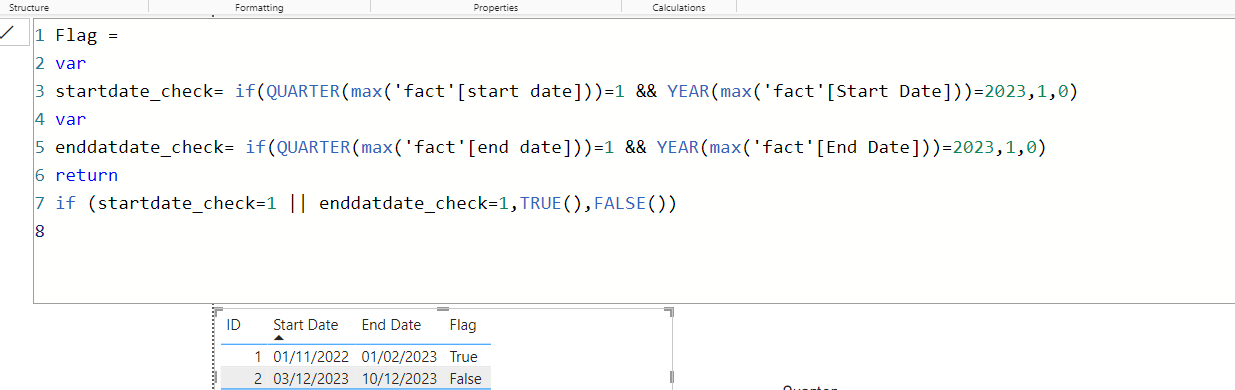Sort table by the ID column header
The width and height of the screenshot is (1235, 390).
(234, 325)
